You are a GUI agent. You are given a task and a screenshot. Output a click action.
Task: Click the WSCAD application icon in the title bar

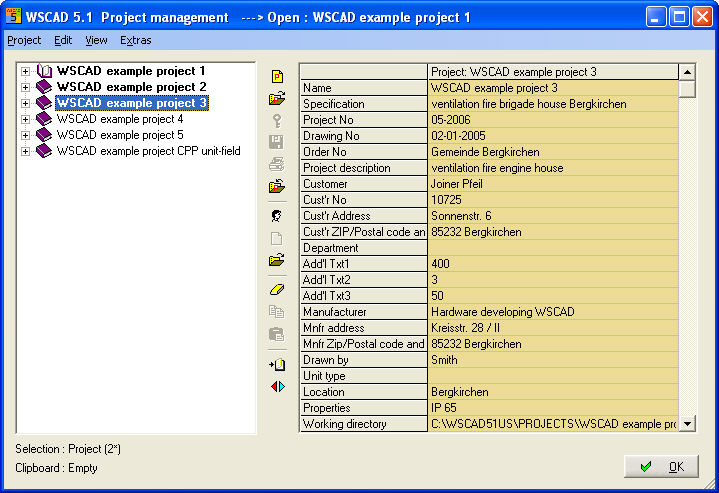(13, 17)
